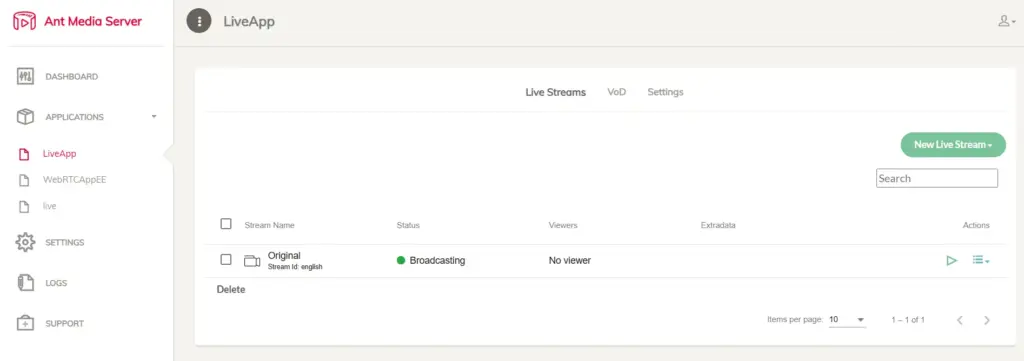
Task: Select the WebRTCAppEE application link
Action: (x=74, y=180)
